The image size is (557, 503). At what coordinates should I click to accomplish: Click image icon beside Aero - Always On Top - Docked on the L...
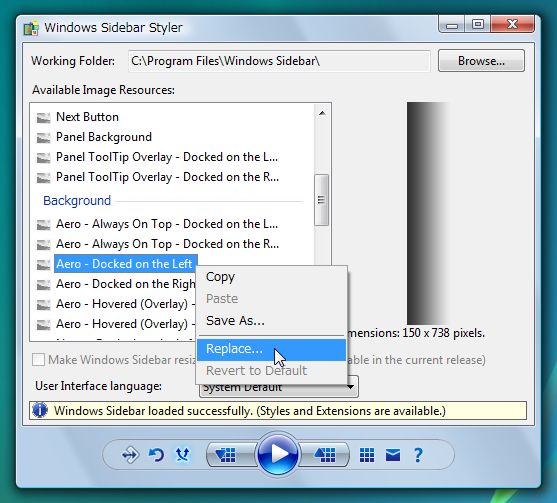(43, 225)
